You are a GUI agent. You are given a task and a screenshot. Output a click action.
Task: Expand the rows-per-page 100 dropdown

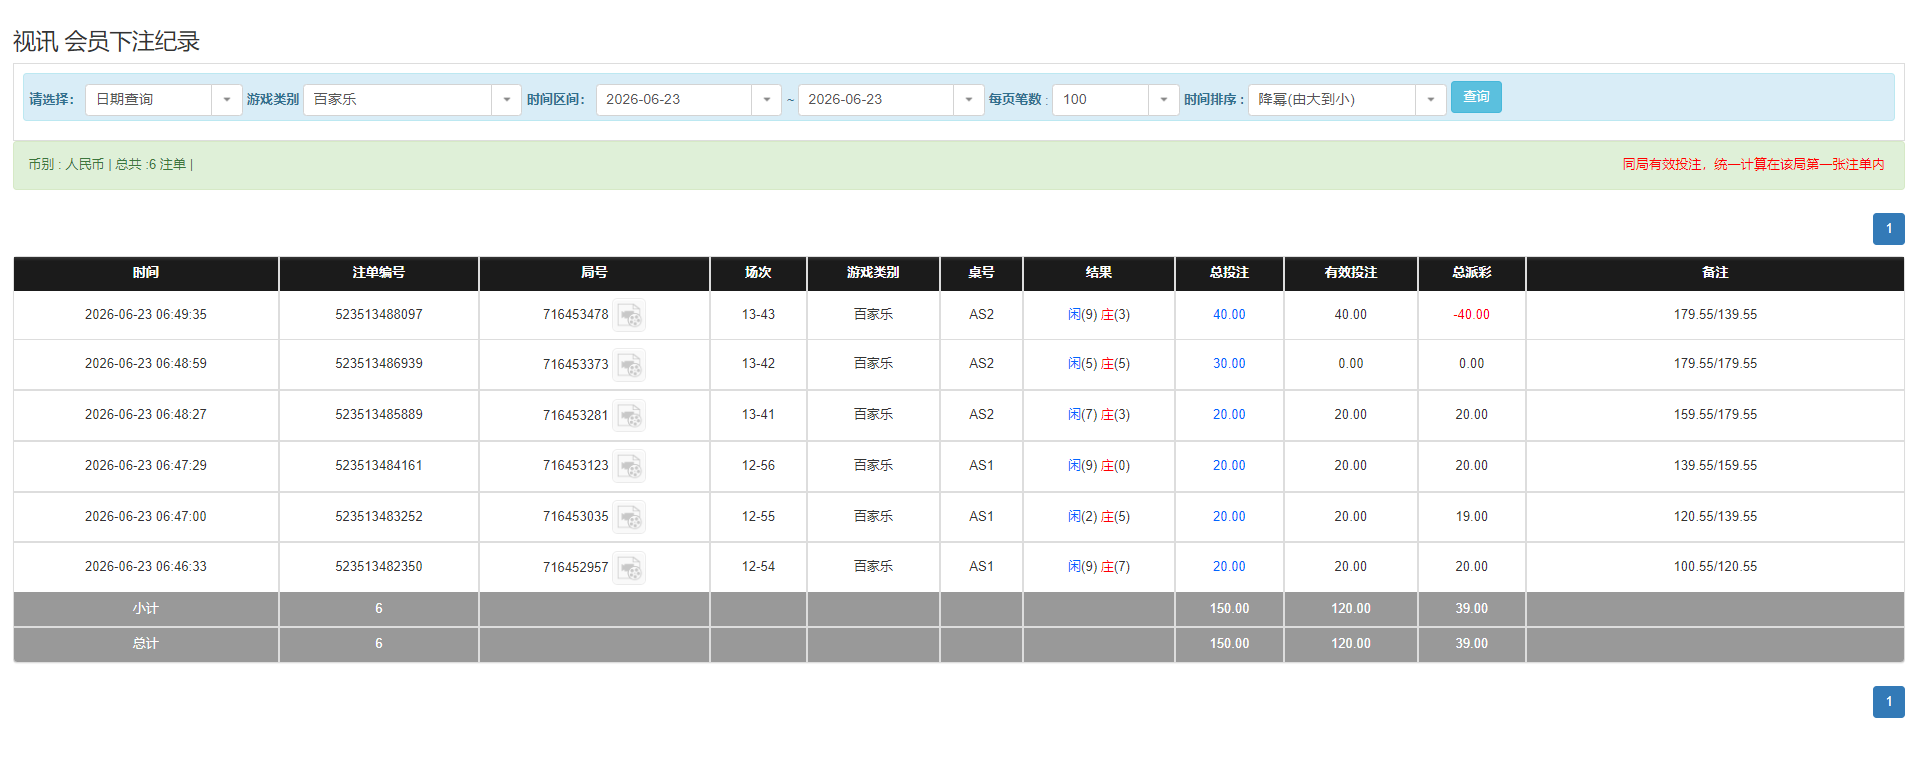[1163, 100]
